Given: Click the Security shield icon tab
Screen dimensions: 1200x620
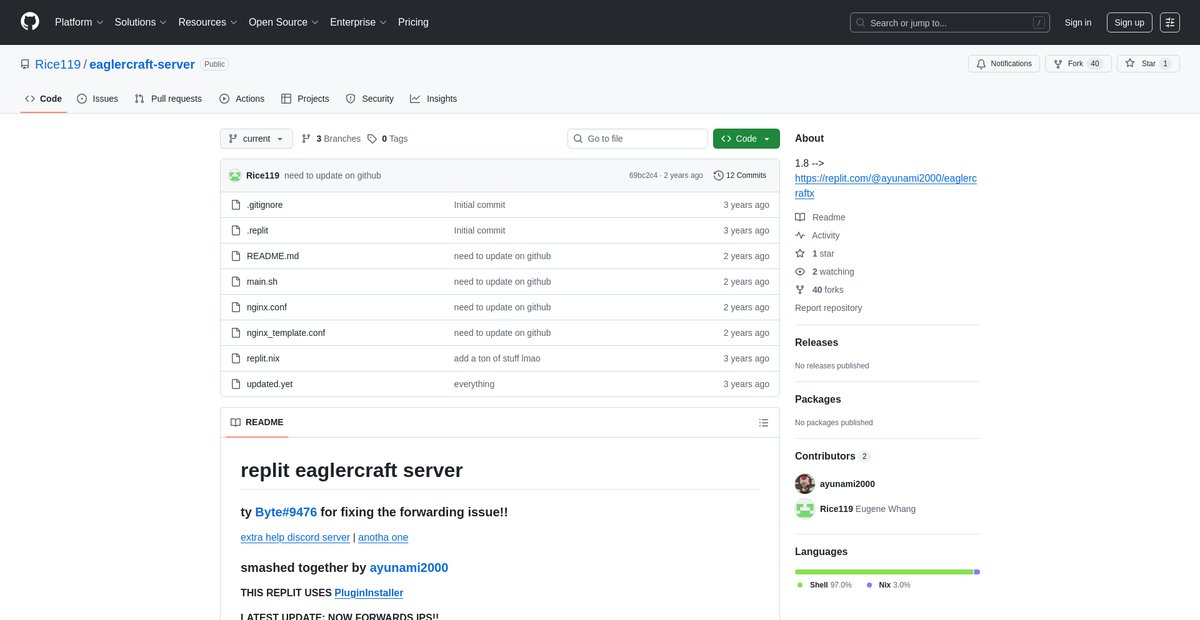Looking at the screenshot, I should [351, 99].
